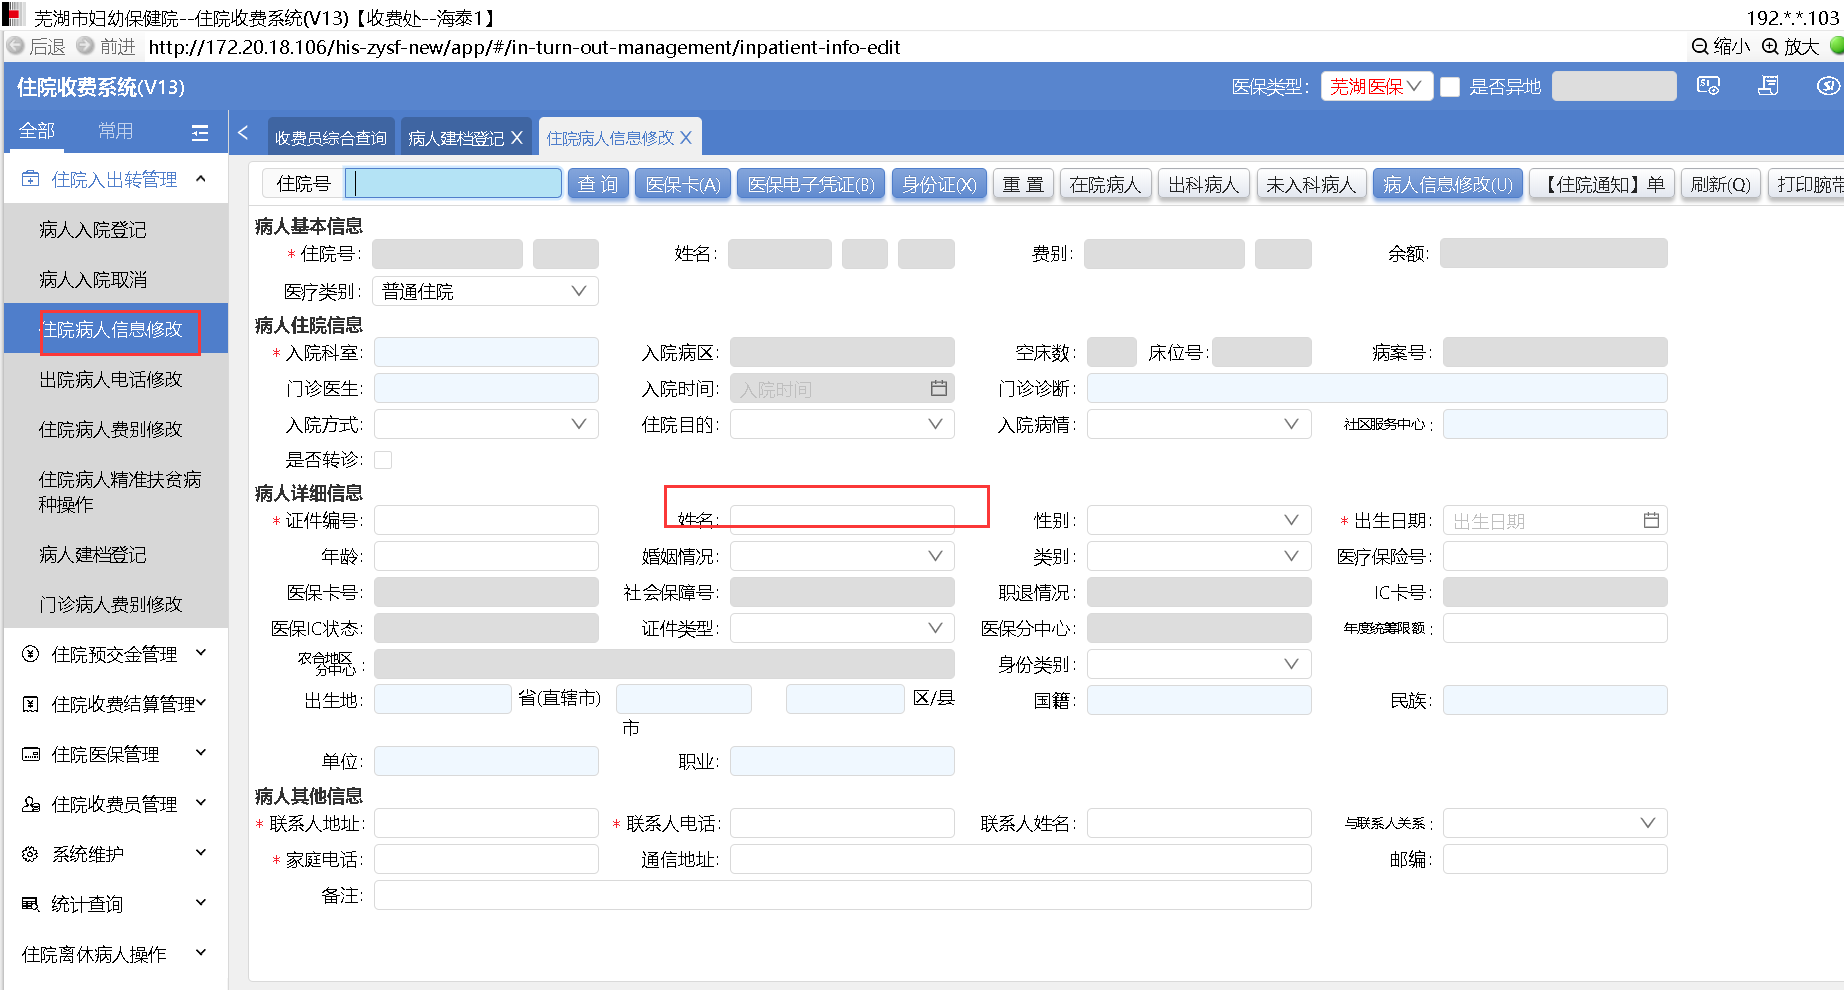Expand the 住院离休病人操作 menu chevron

(201, 953)
